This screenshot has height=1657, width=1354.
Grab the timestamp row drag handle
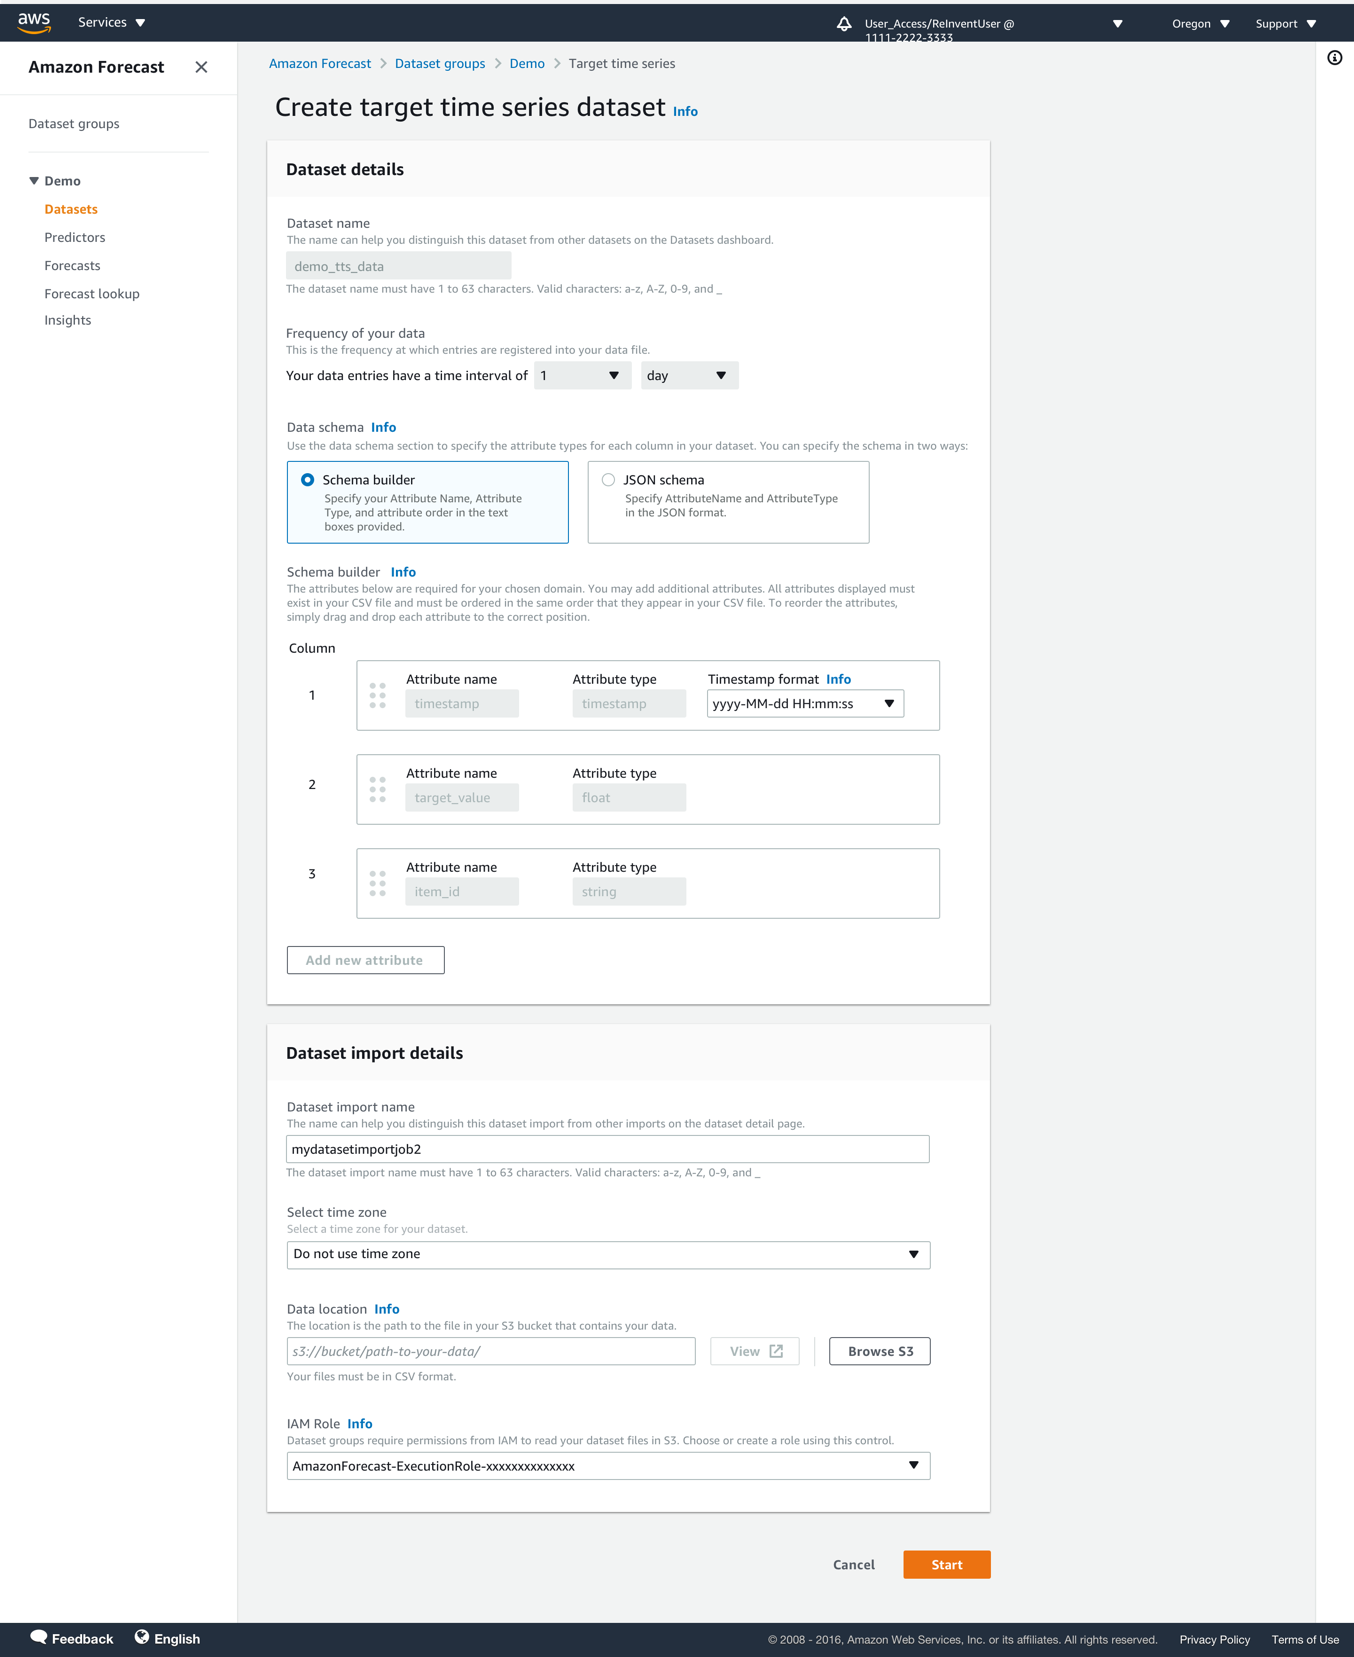point(378,695)
